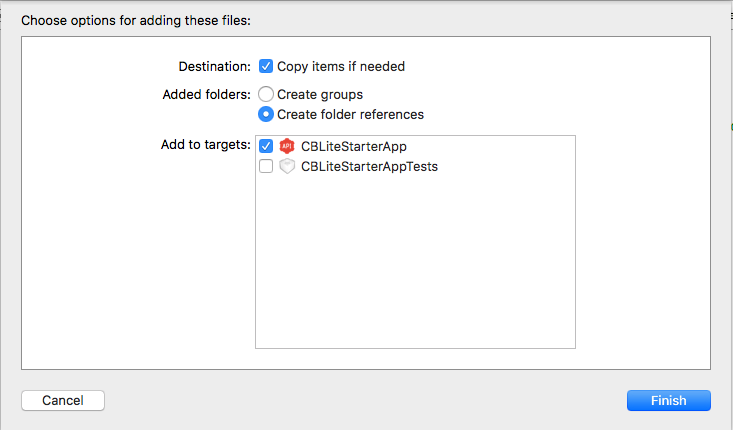Select the Create folder references radio button
The image size is (733, 430).
[x=266, y=115]
